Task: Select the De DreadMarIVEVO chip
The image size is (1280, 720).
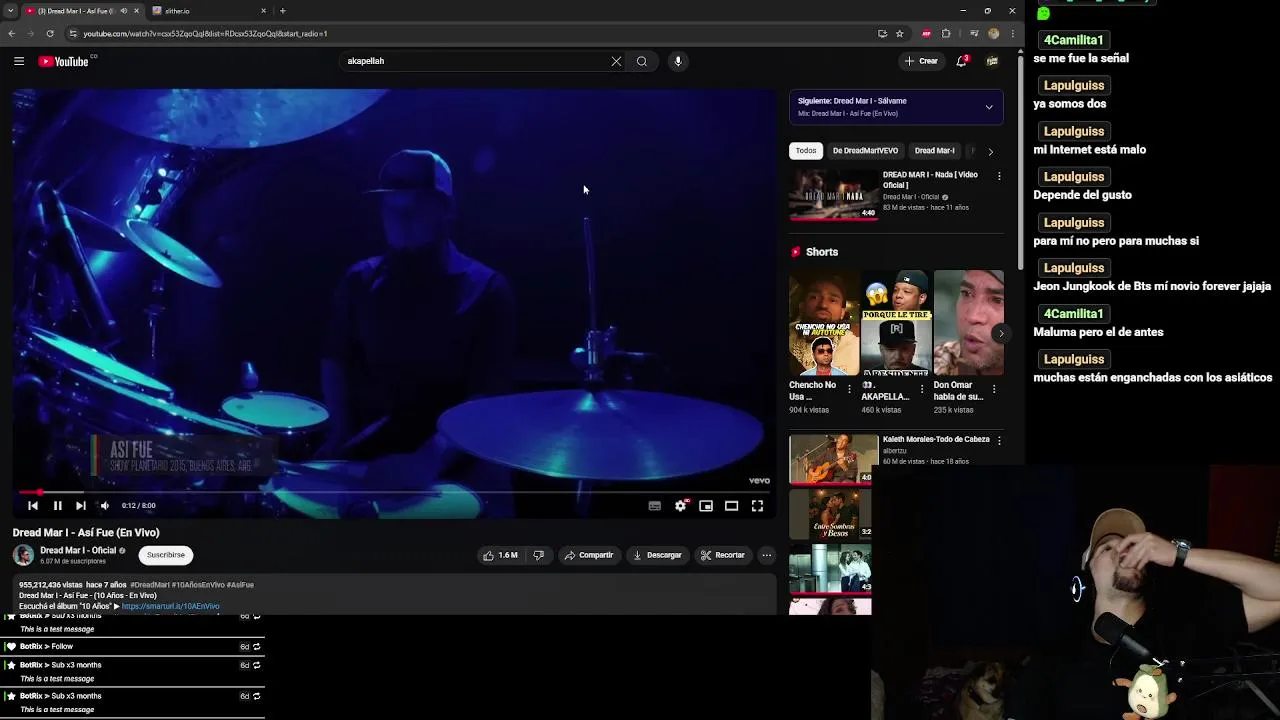Action: point(865,151)
